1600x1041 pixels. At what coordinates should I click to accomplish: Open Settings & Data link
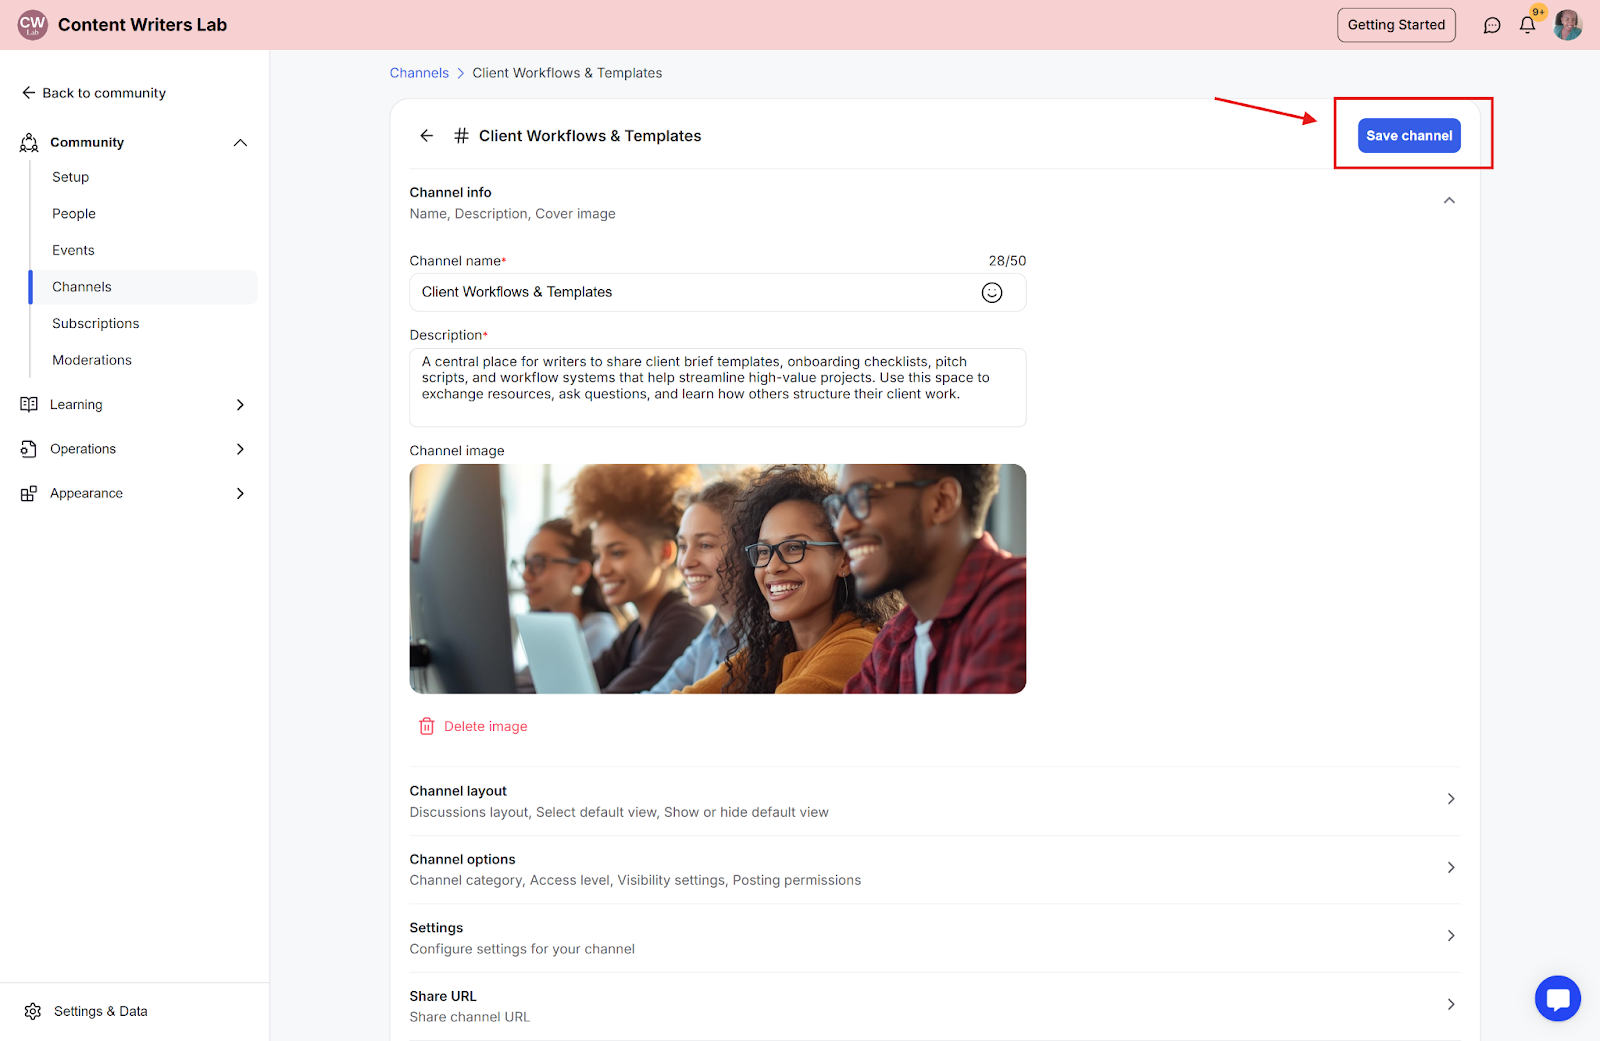pos(101,1011)
